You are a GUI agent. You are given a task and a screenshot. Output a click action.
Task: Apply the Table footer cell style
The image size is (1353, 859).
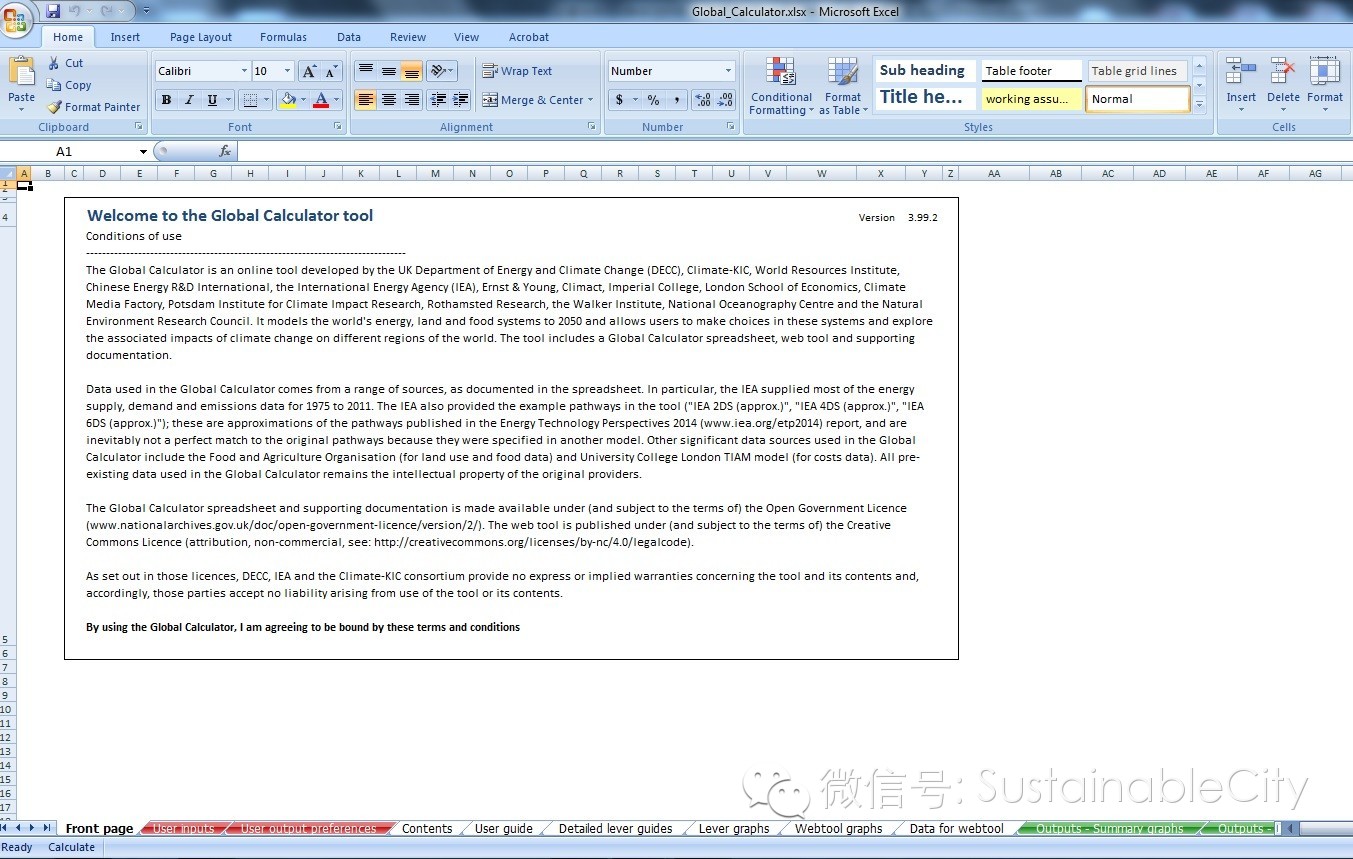coord(1031,70)
